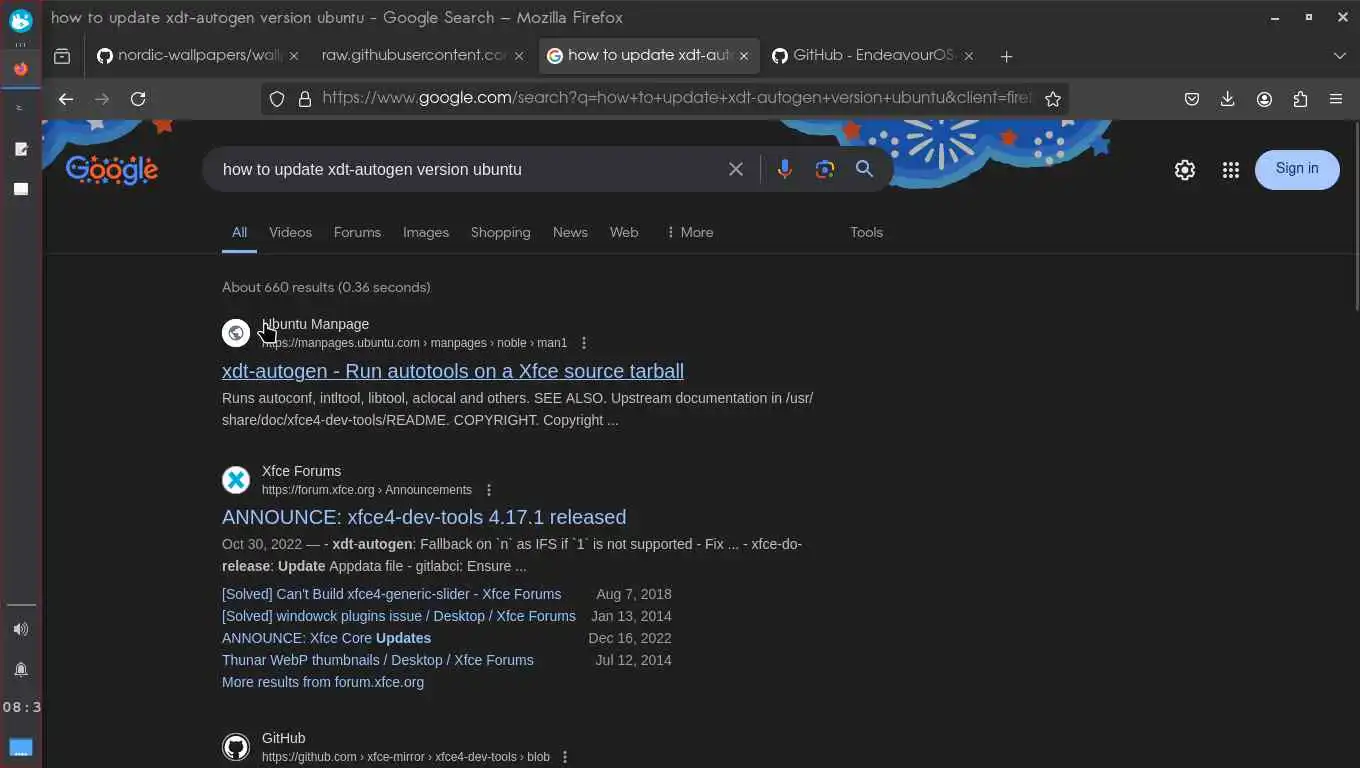1360x768 pixels.
Task: Click the Xfce Forums result favicon
Action: (x=236, y=480)
